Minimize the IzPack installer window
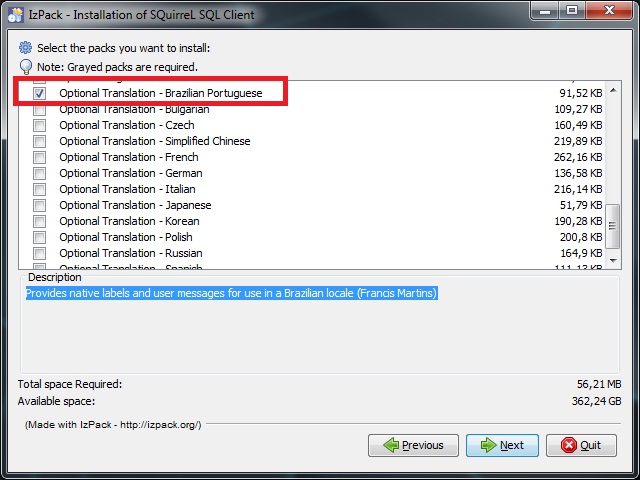Image resolution: width=640 pixels, height=480 pixels. coord(545,11)
